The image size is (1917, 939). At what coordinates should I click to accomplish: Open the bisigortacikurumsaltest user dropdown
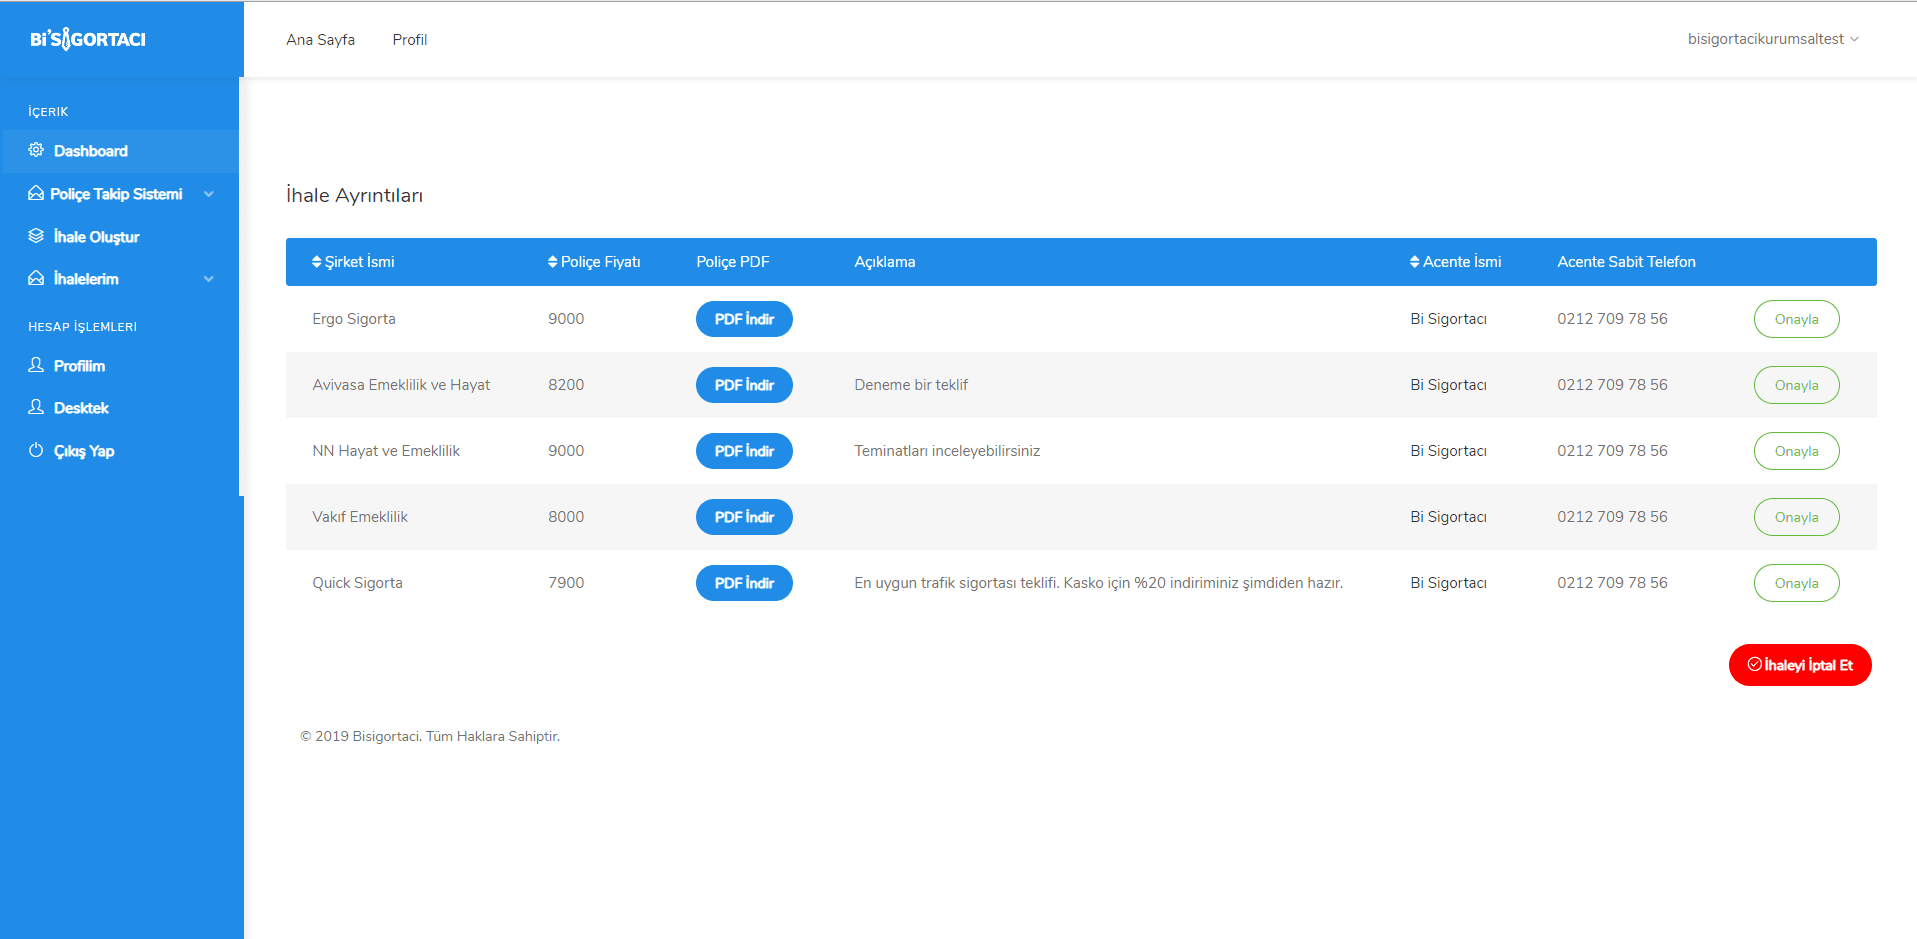pos(1772,39)
